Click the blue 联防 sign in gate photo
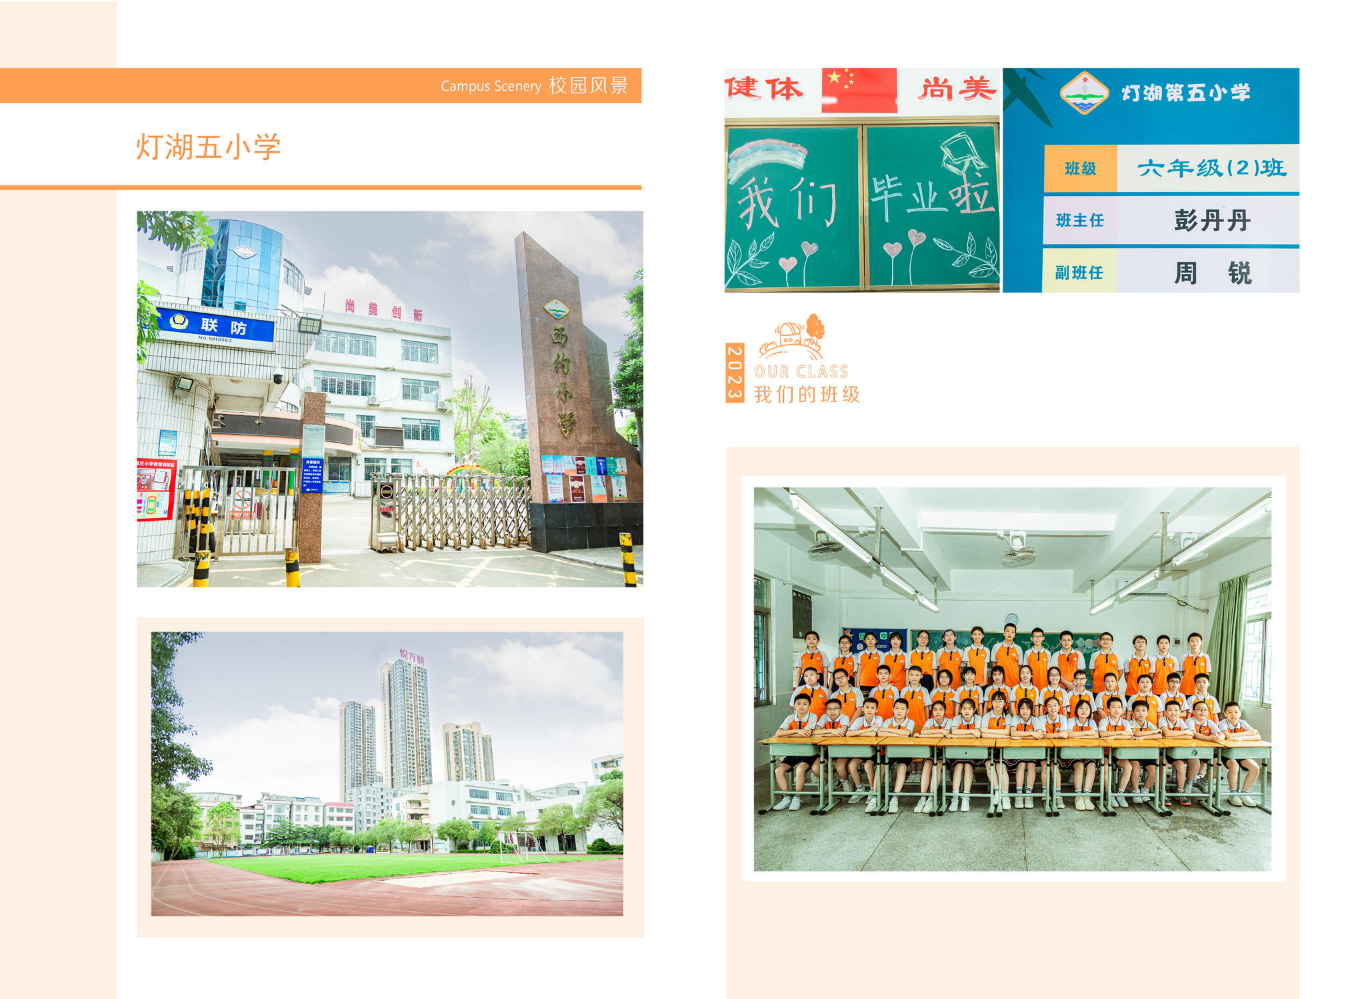Screen dimensions: 1356x999 [x=216, y=325]
